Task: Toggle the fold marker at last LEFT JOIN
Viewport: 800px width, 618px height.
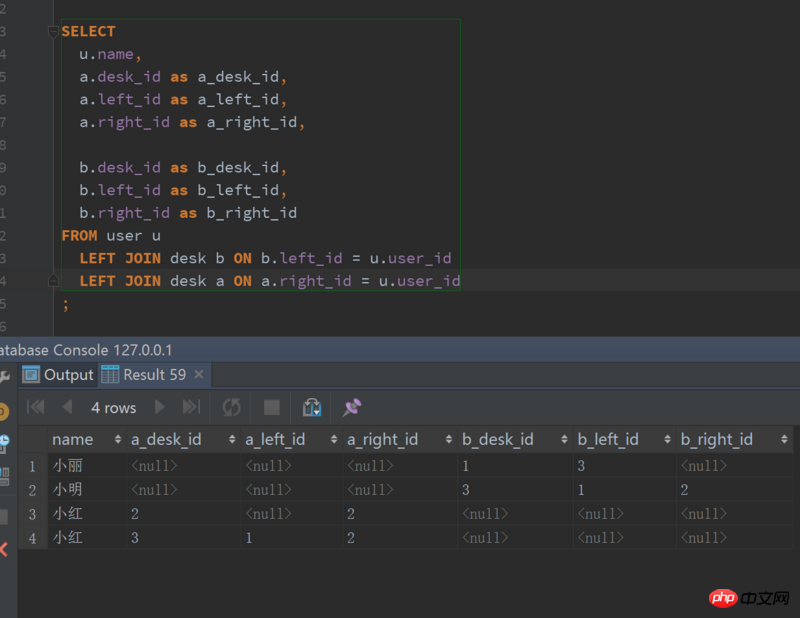Action: tap(53, 281)
